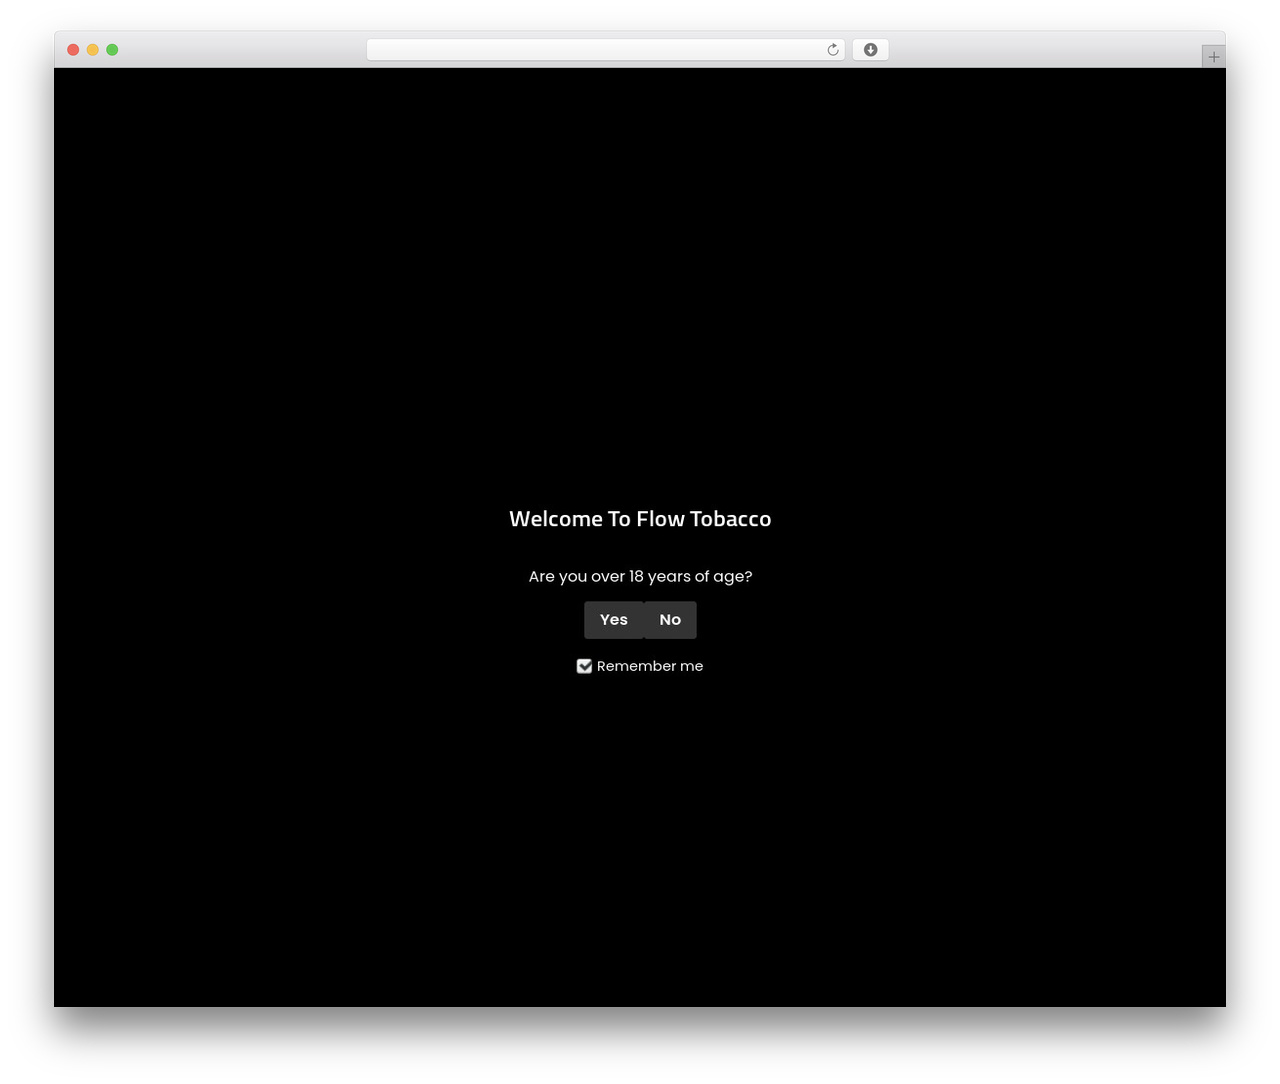The width and height of the screenshot is (1280, 1084).
Task: Reload the page using the refresh icon
Action: 833,50
